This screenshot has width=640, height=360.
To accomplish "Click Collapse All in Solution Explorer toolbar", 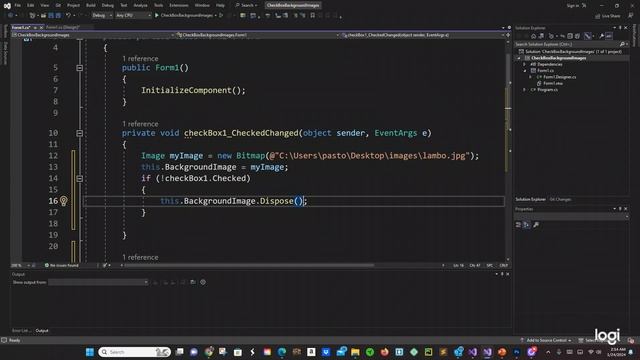I will click(x=570, y=36).
